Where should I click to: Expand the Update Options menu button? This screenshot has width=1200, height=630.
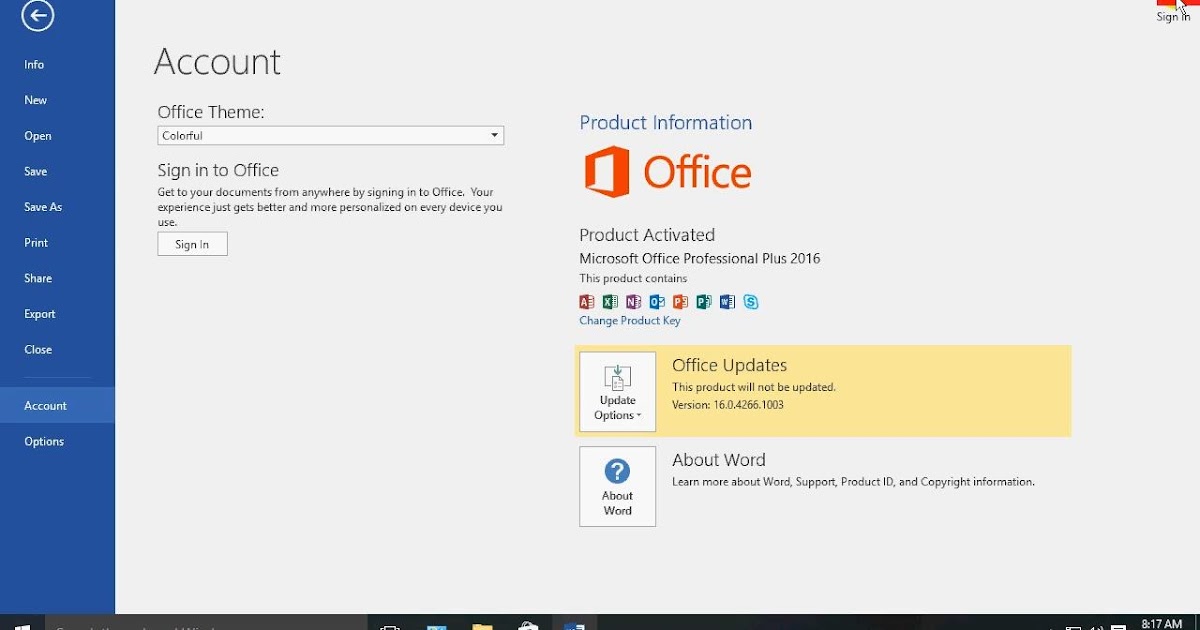click(618, 391)
